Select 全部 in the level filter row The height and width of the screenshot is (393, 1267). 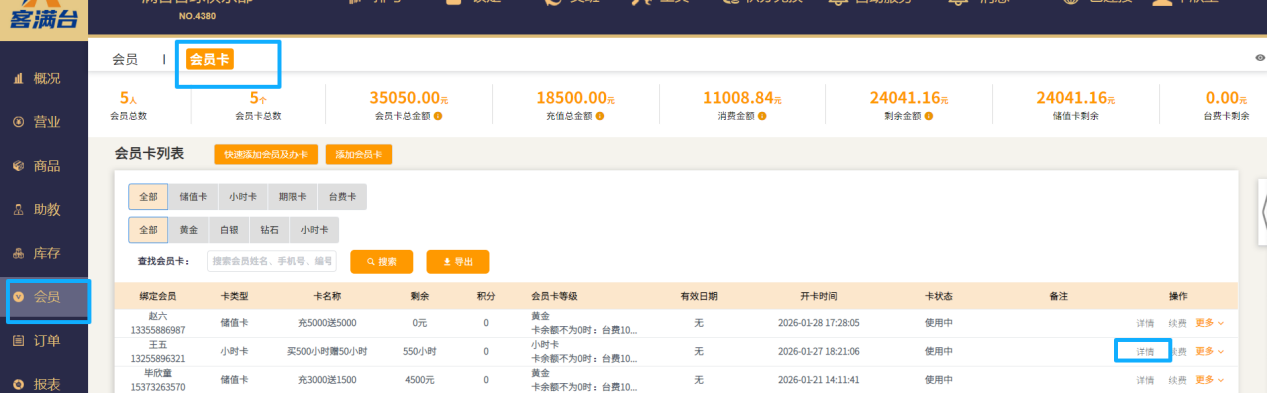[148, 230]
